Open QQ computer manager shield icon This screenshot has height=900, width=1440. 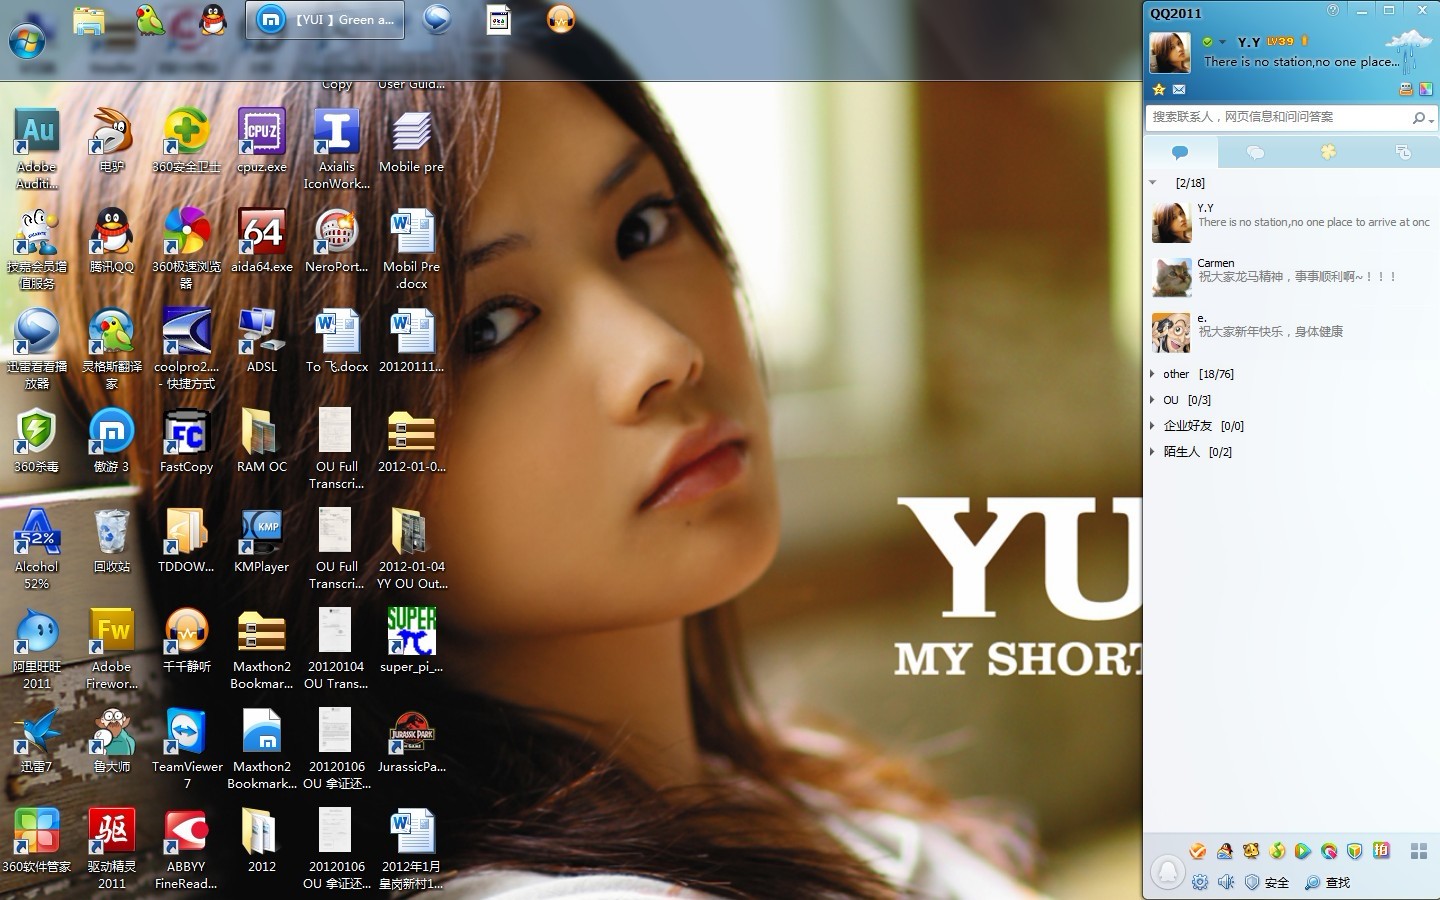[1354, 851]
